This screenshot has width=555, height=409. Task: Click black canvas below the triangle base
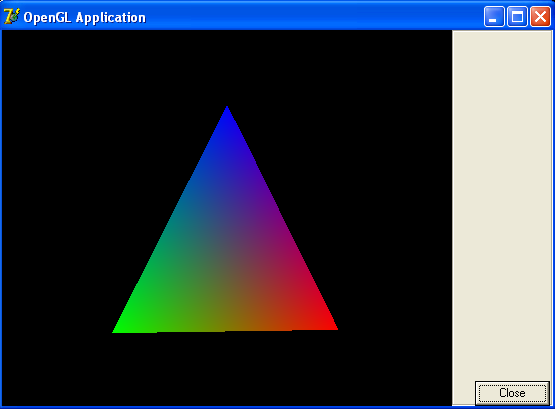pos(227,368)
